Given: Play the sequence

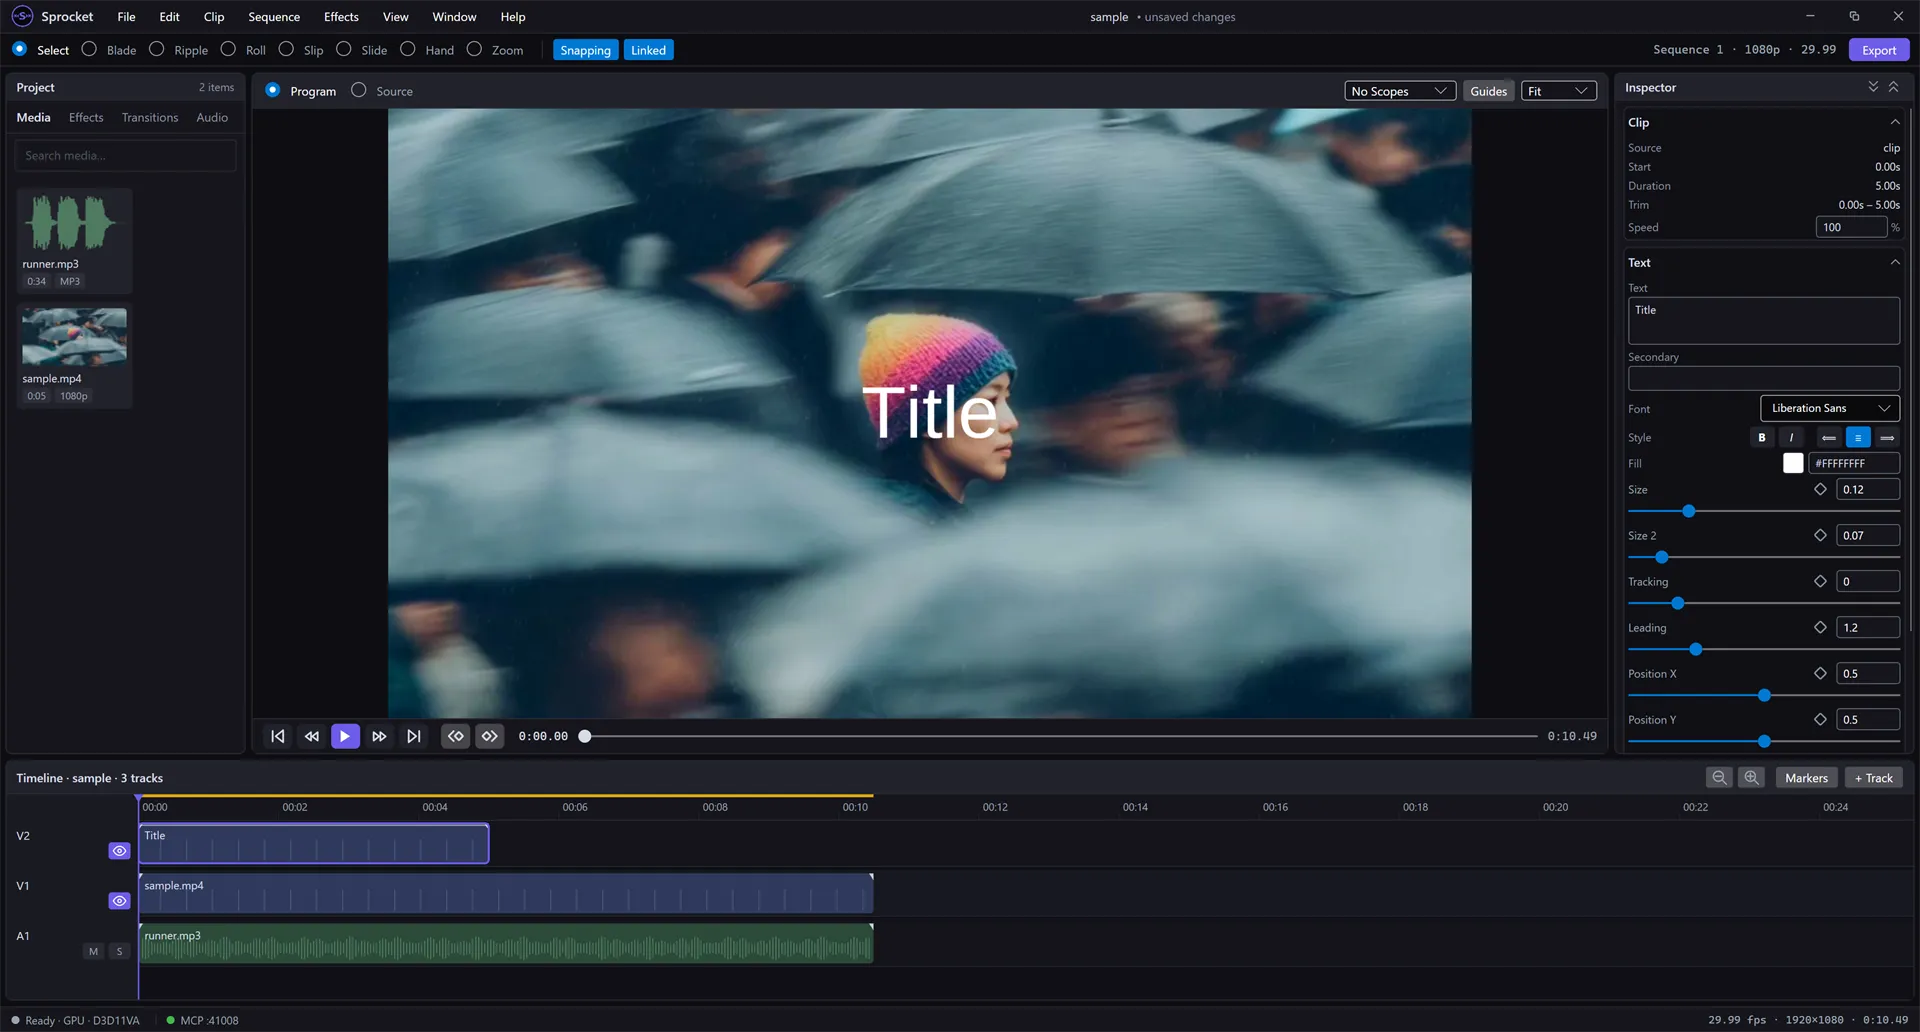Looking at the screenshot, I should [x=345, y=736].
